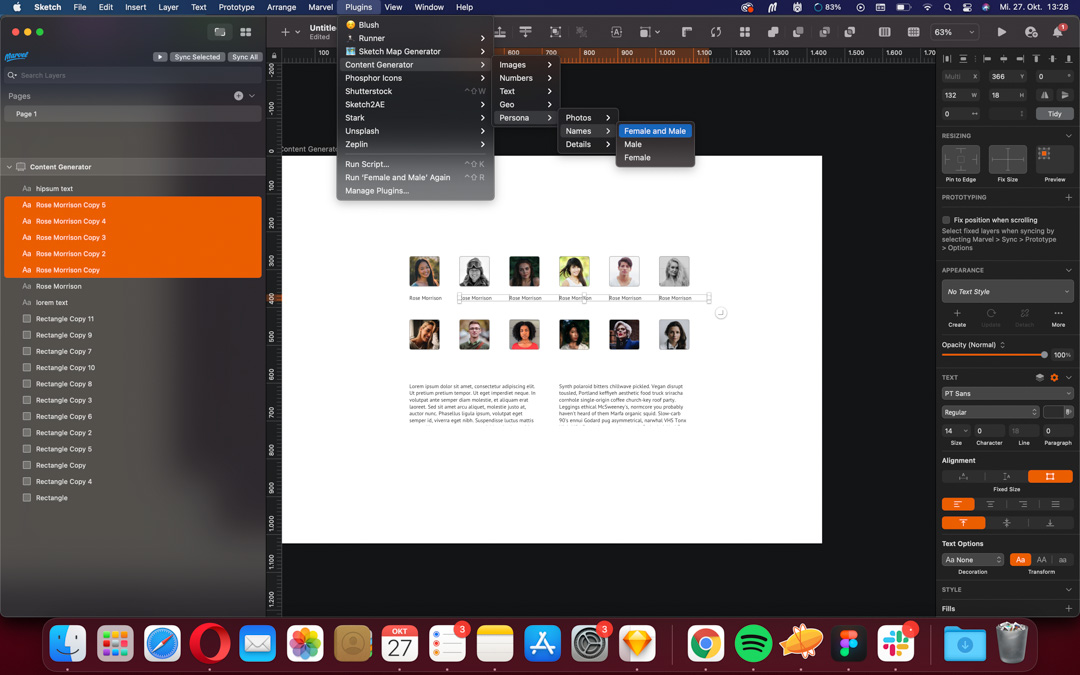Set text alignment to justified

1055,504
